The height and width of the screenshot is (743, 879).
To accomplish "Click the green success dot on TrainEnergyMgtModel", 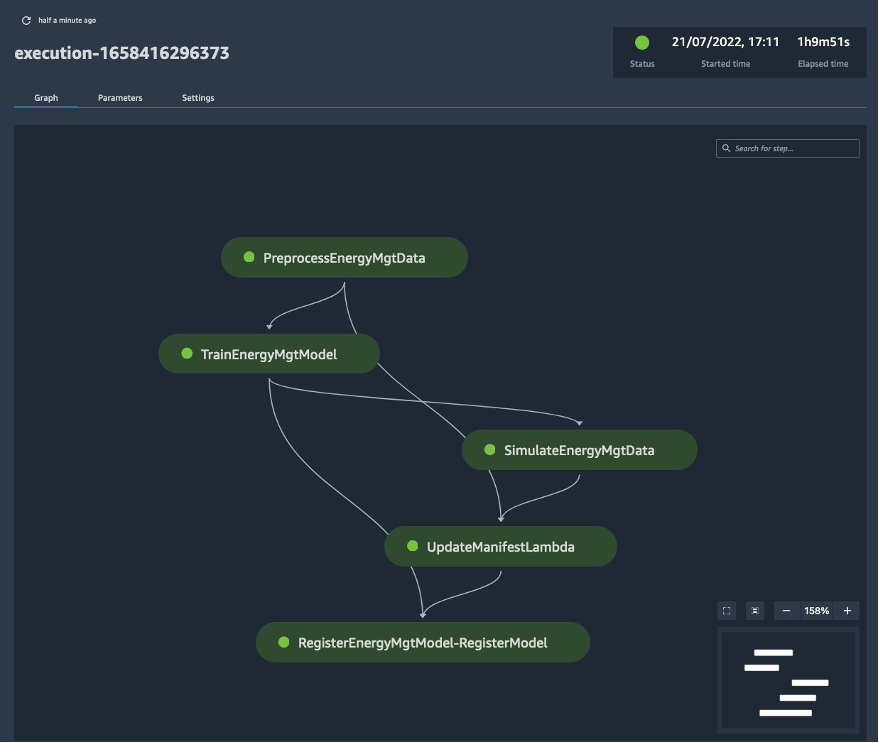I will point(186,353).
